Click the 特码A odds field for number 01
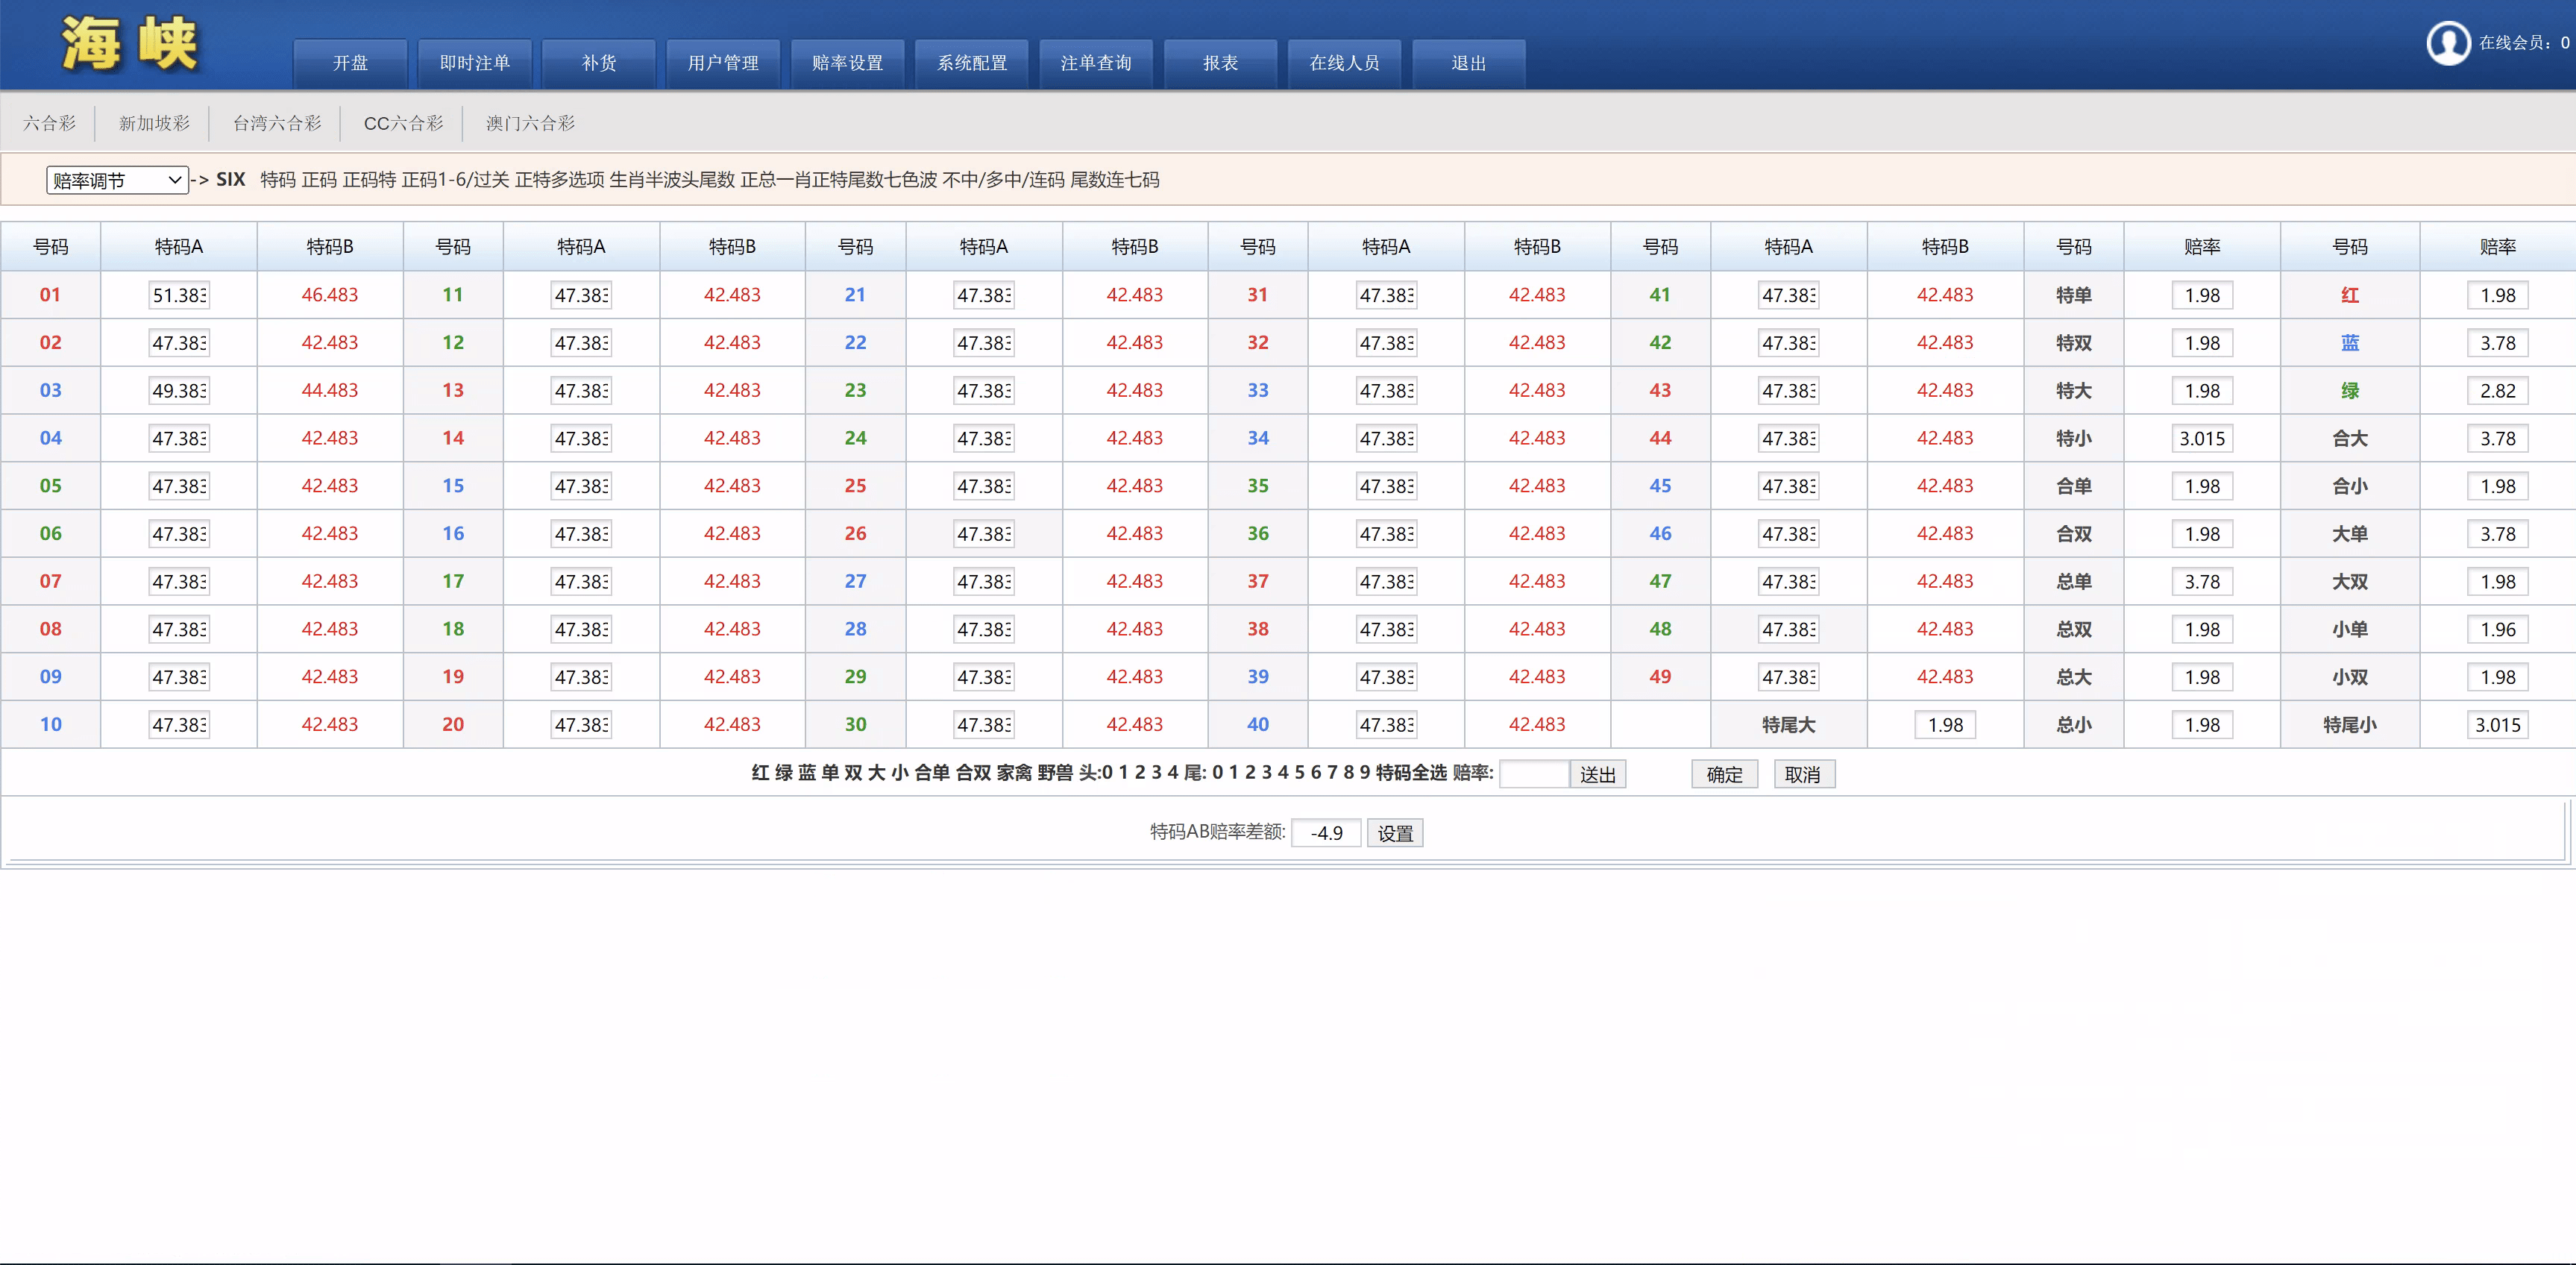Screen dimensions: 2576x1265 tap(179, 295)
